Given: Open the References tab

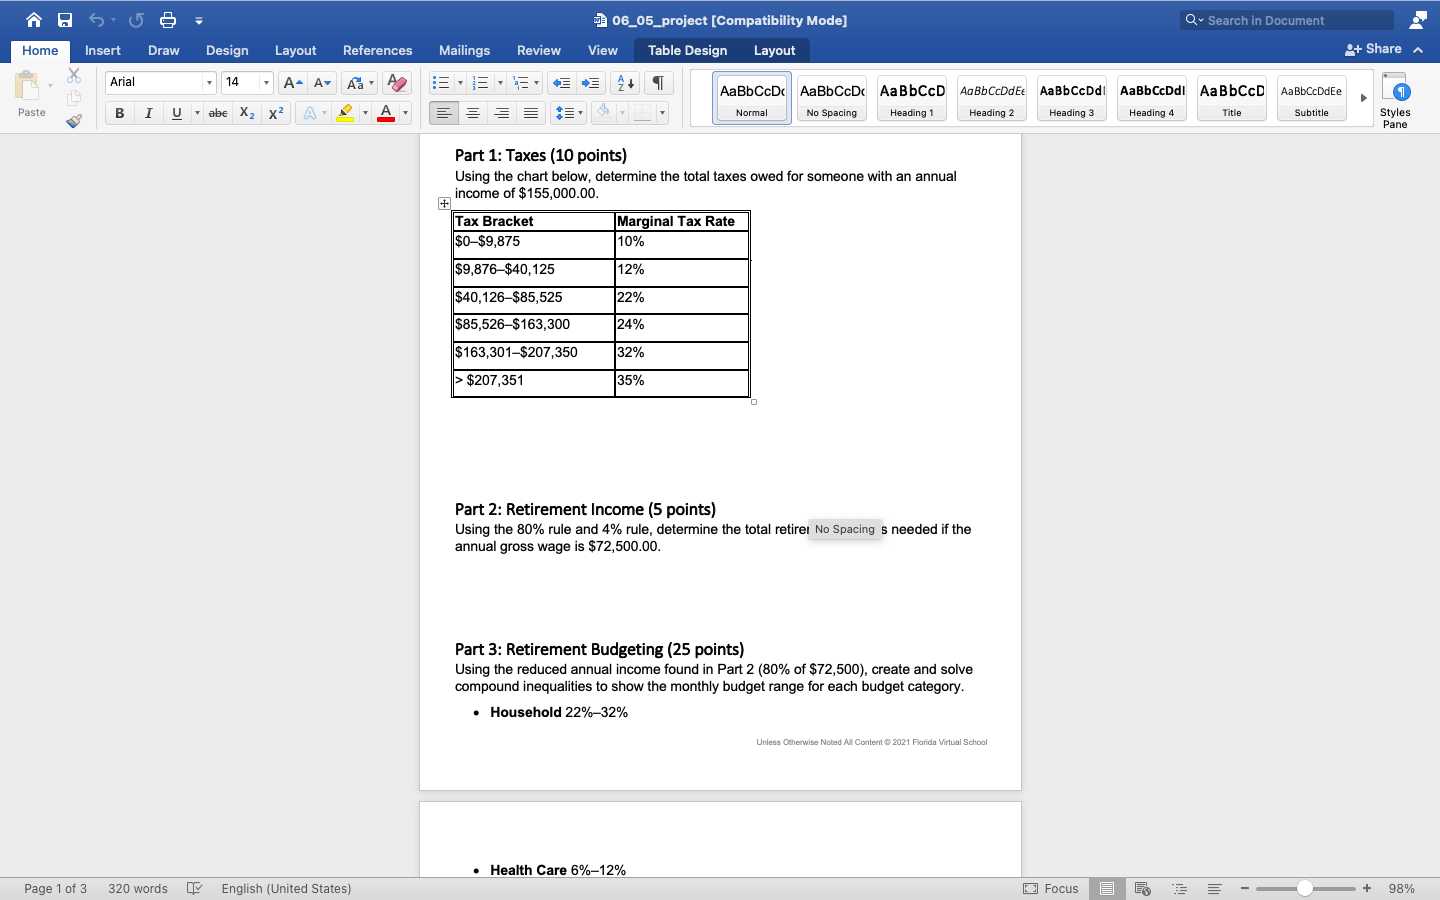Looking at the screenshot, I should pos(378,50).
